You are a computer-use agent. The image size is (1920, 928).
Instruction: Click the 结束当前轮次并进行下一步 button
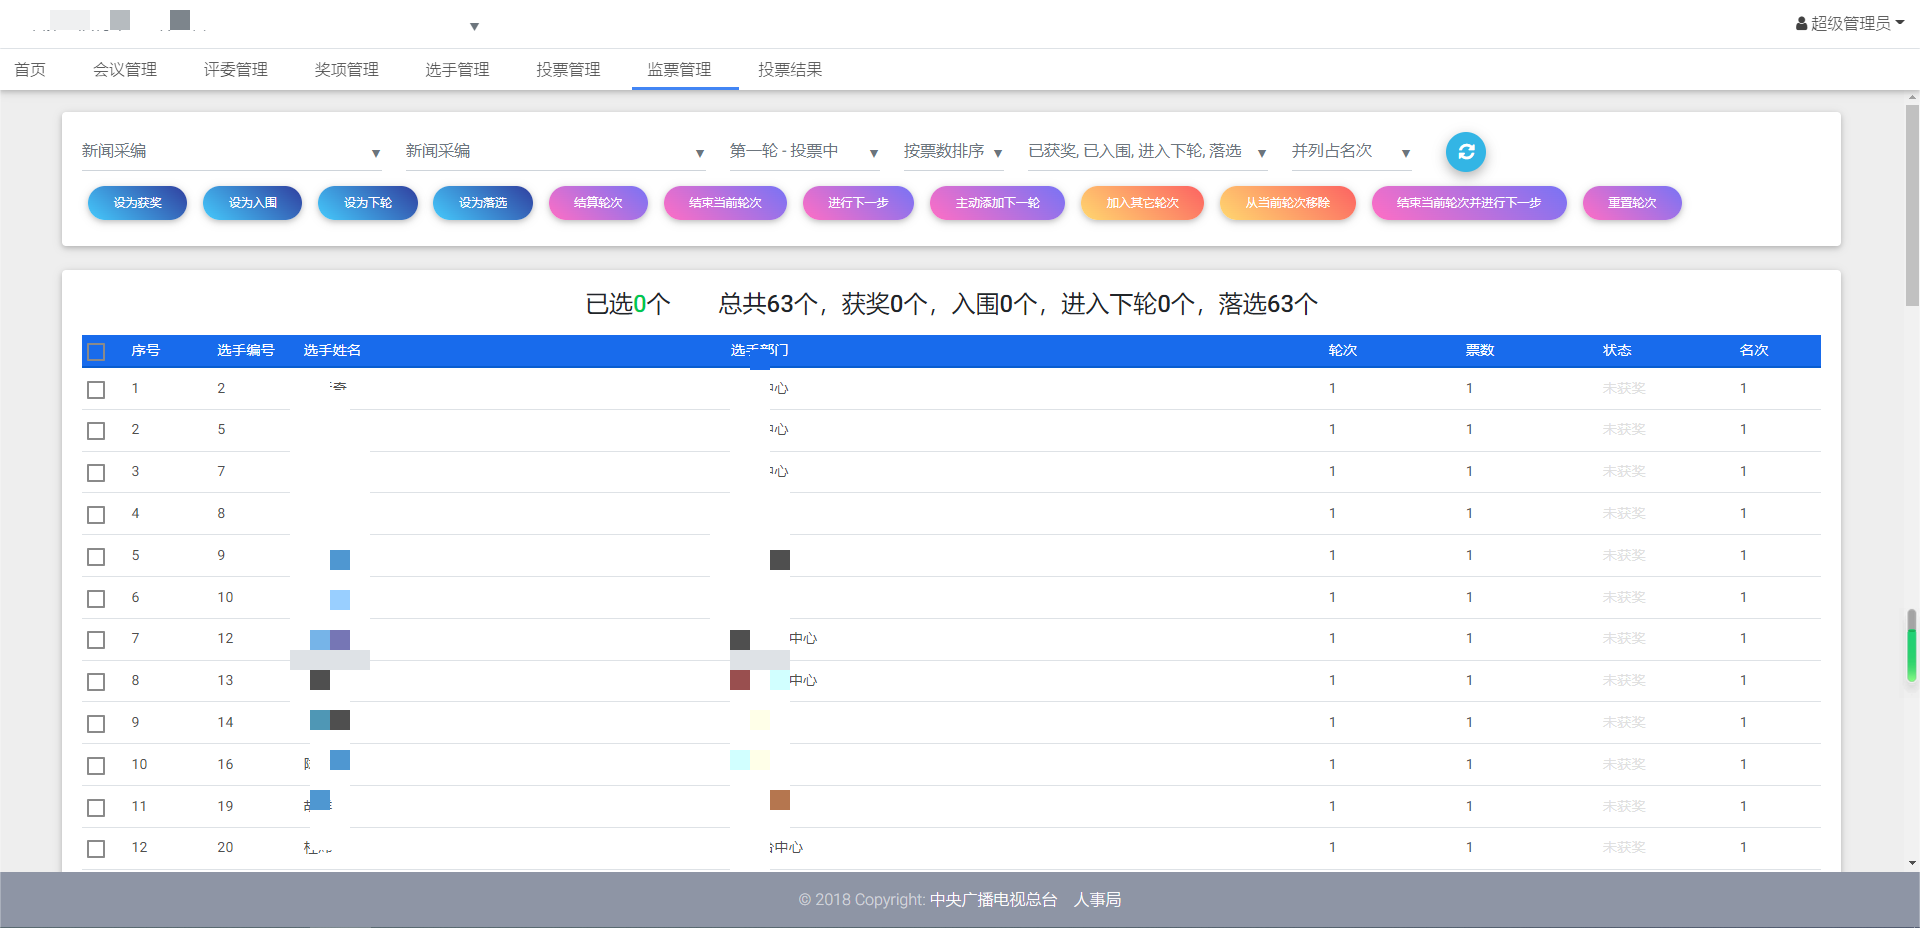(1469, 203)
